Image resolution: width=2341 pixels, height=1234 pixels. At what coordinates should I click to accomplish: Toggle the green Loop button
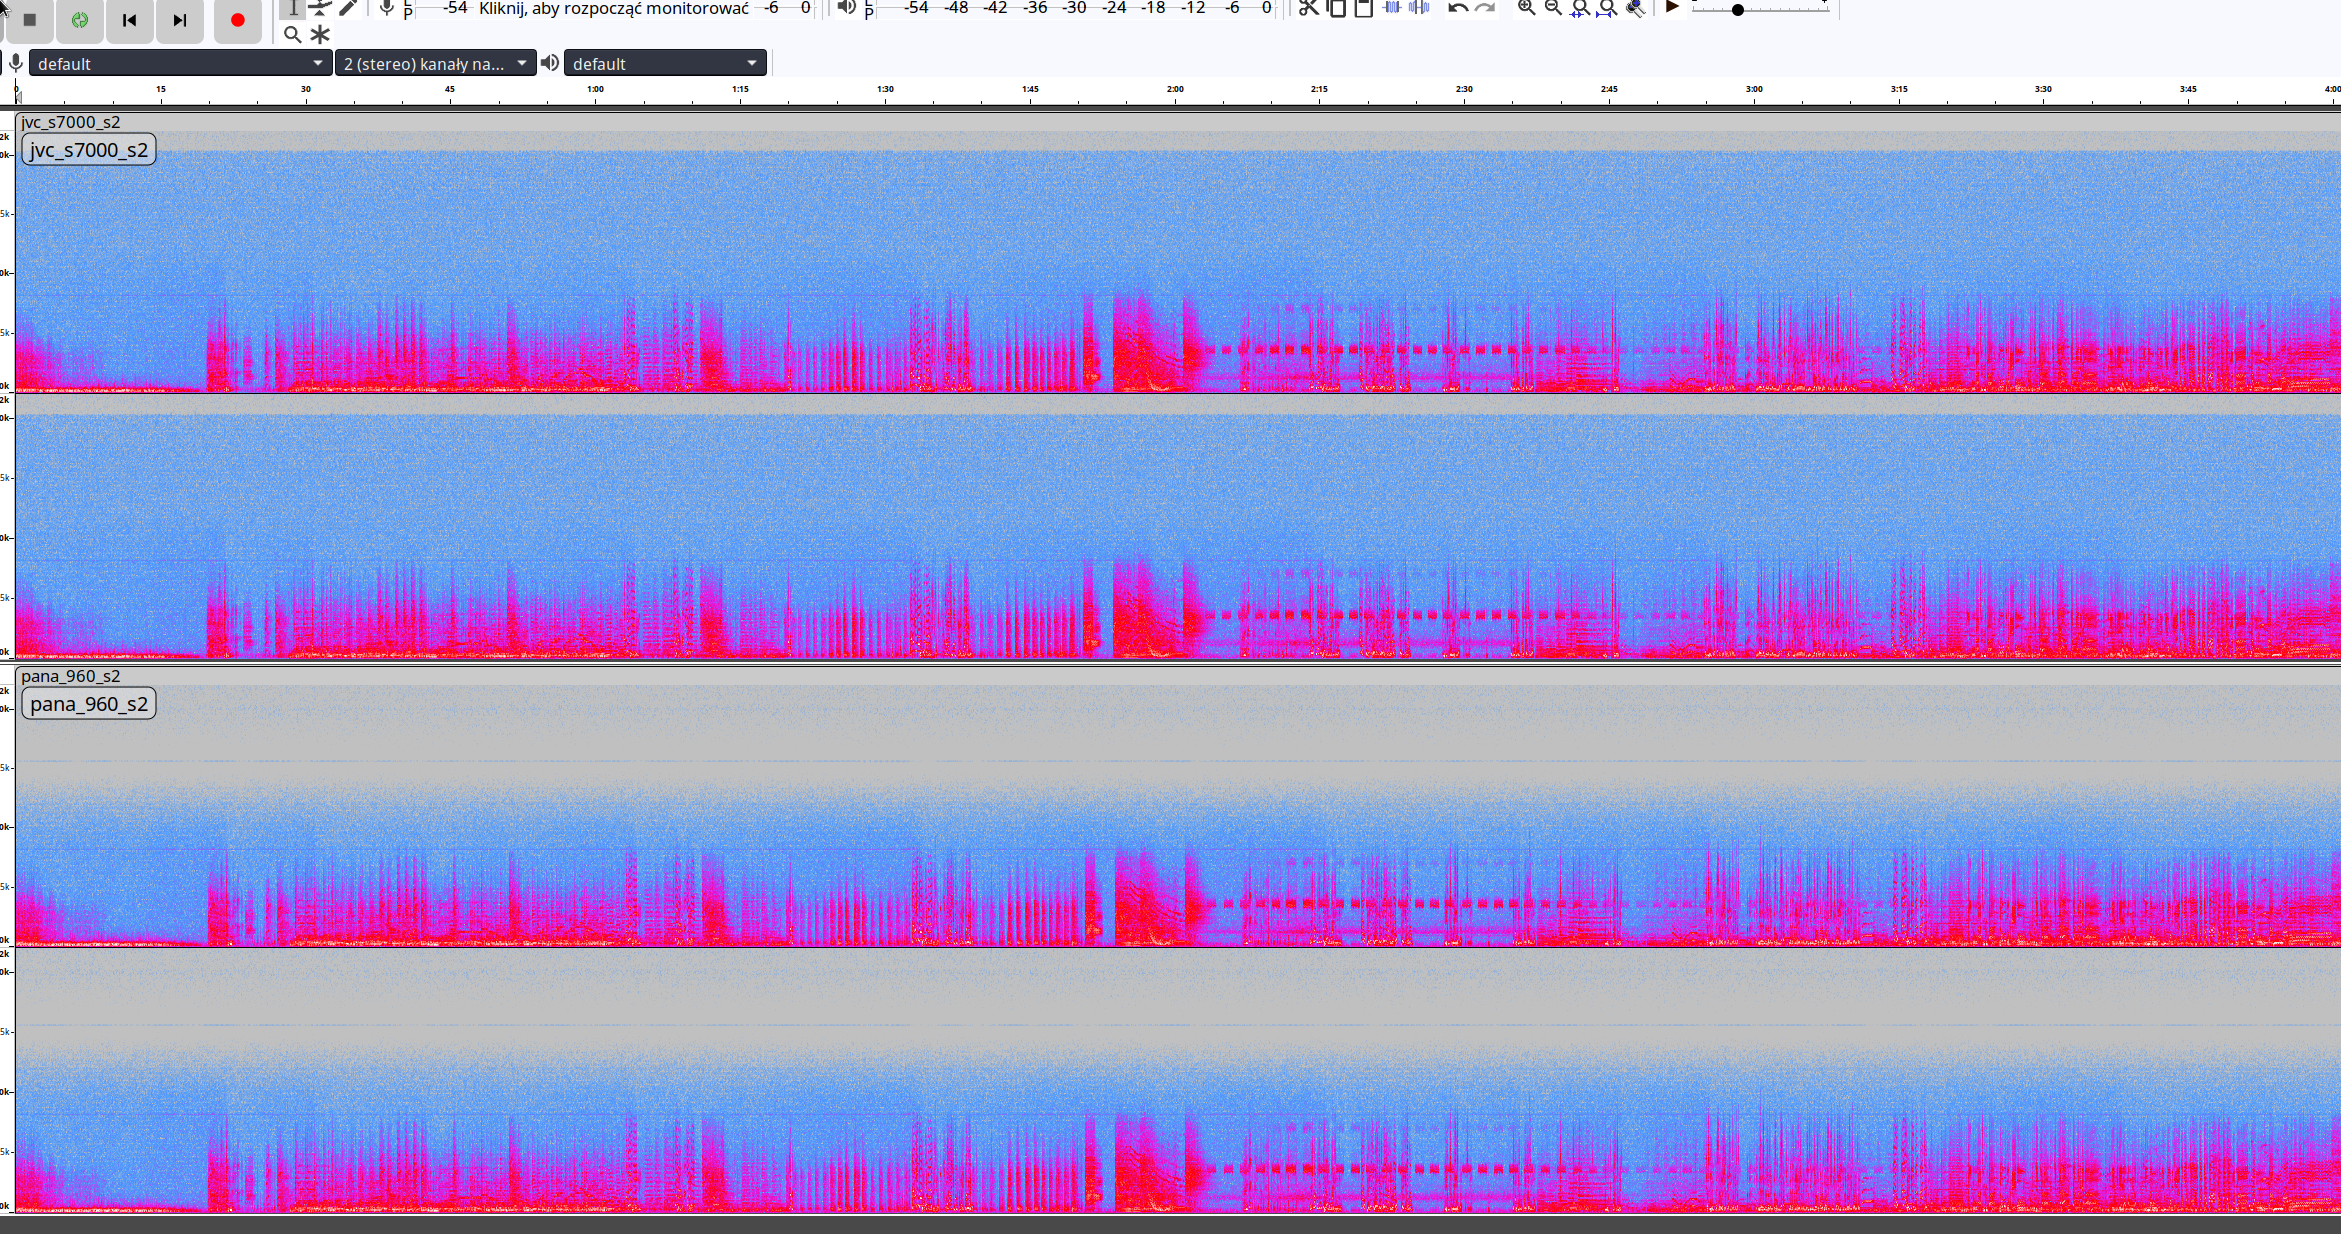pyautogui.click(x=80, y=20)
